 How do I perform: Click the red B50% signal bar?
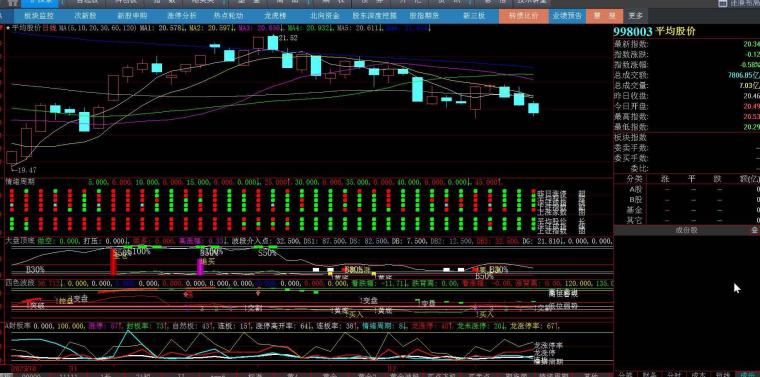pos(113,262)
